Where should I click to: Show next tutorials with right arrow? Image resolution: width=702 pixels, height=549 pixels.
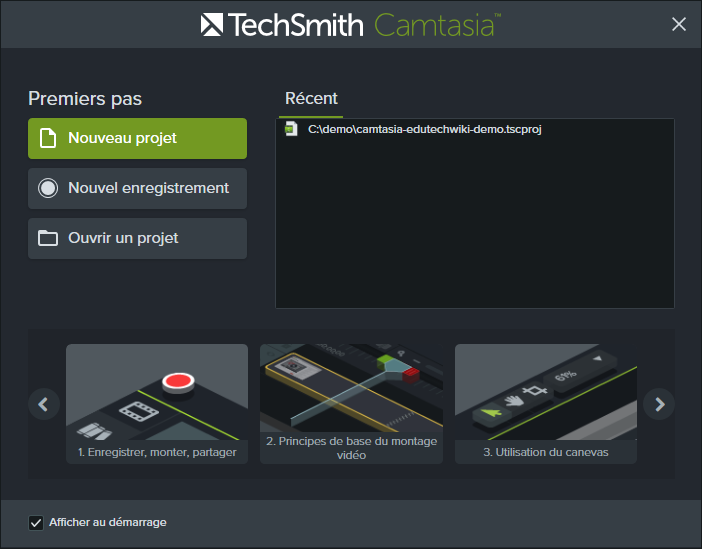[x=659, y=404]
